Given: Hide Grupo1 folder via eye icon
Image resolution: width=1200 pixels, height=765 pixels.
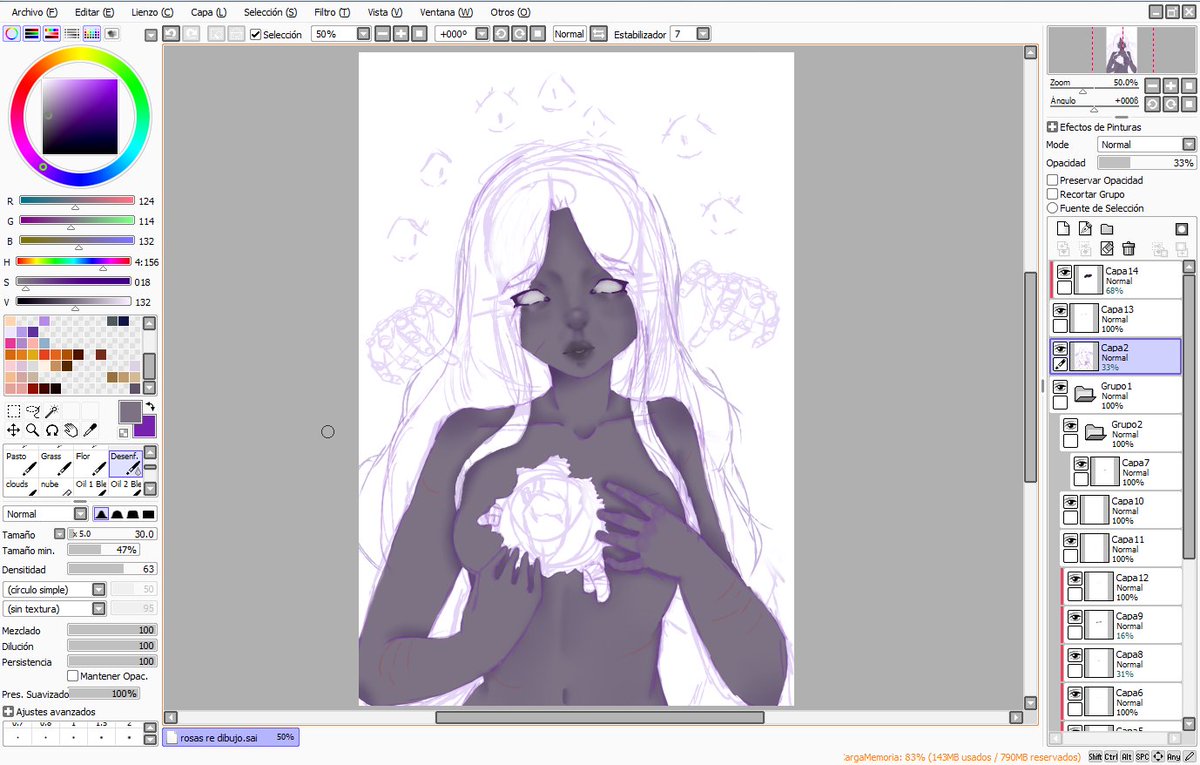Looking at the screenshot, I should pyautogui.click(x=1060, y=387).
